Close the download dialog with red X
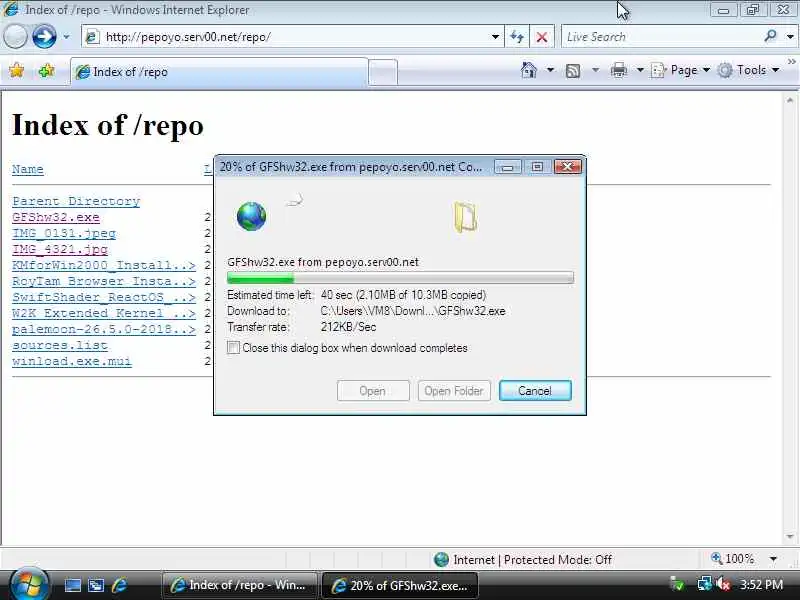Viewport: 800px width, 600px height. tap(567, 167)
